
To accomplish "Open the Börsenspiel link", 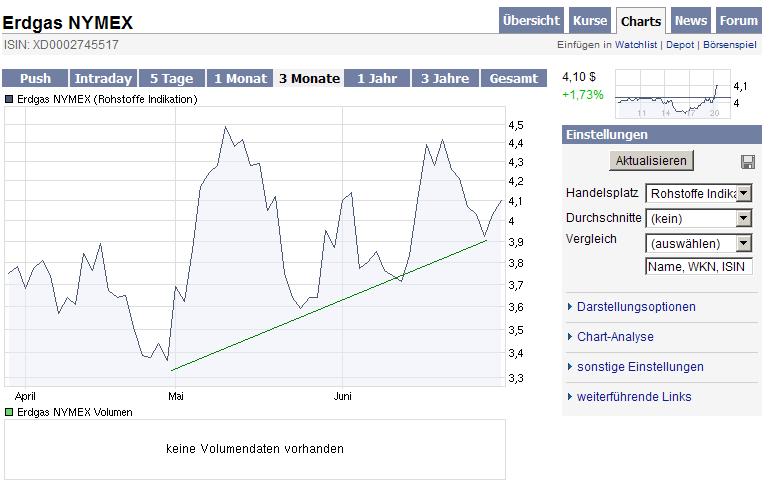I will 730,45.
